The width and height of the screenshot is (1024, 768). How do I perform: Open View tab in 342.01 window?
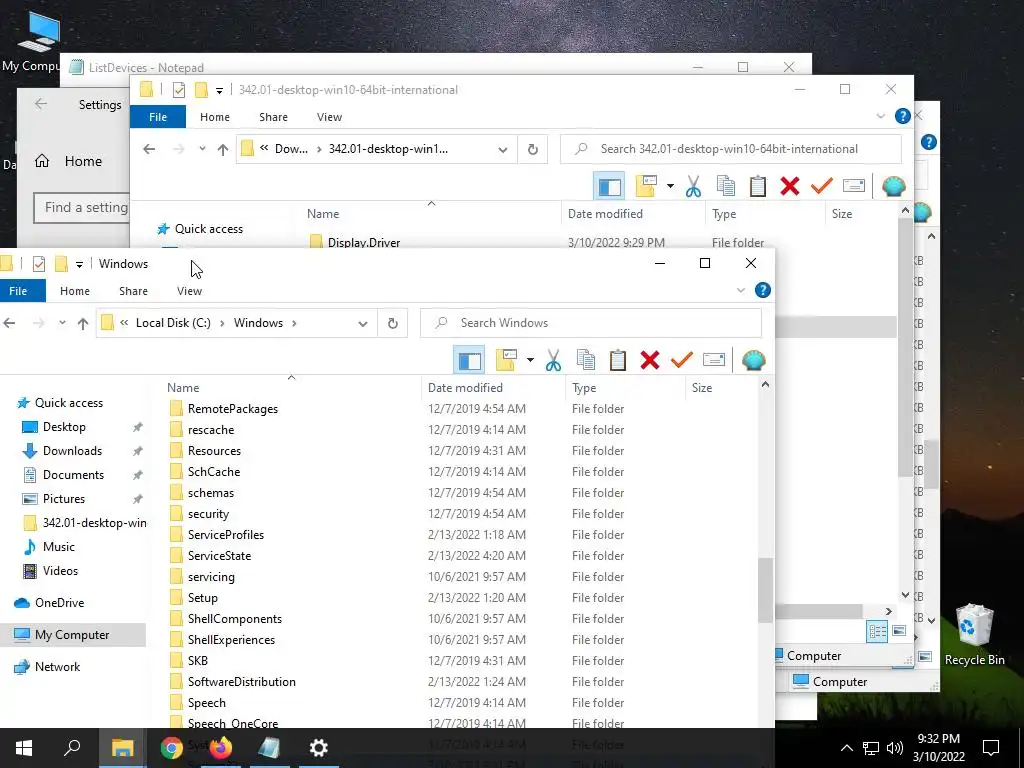pos(329,117)
